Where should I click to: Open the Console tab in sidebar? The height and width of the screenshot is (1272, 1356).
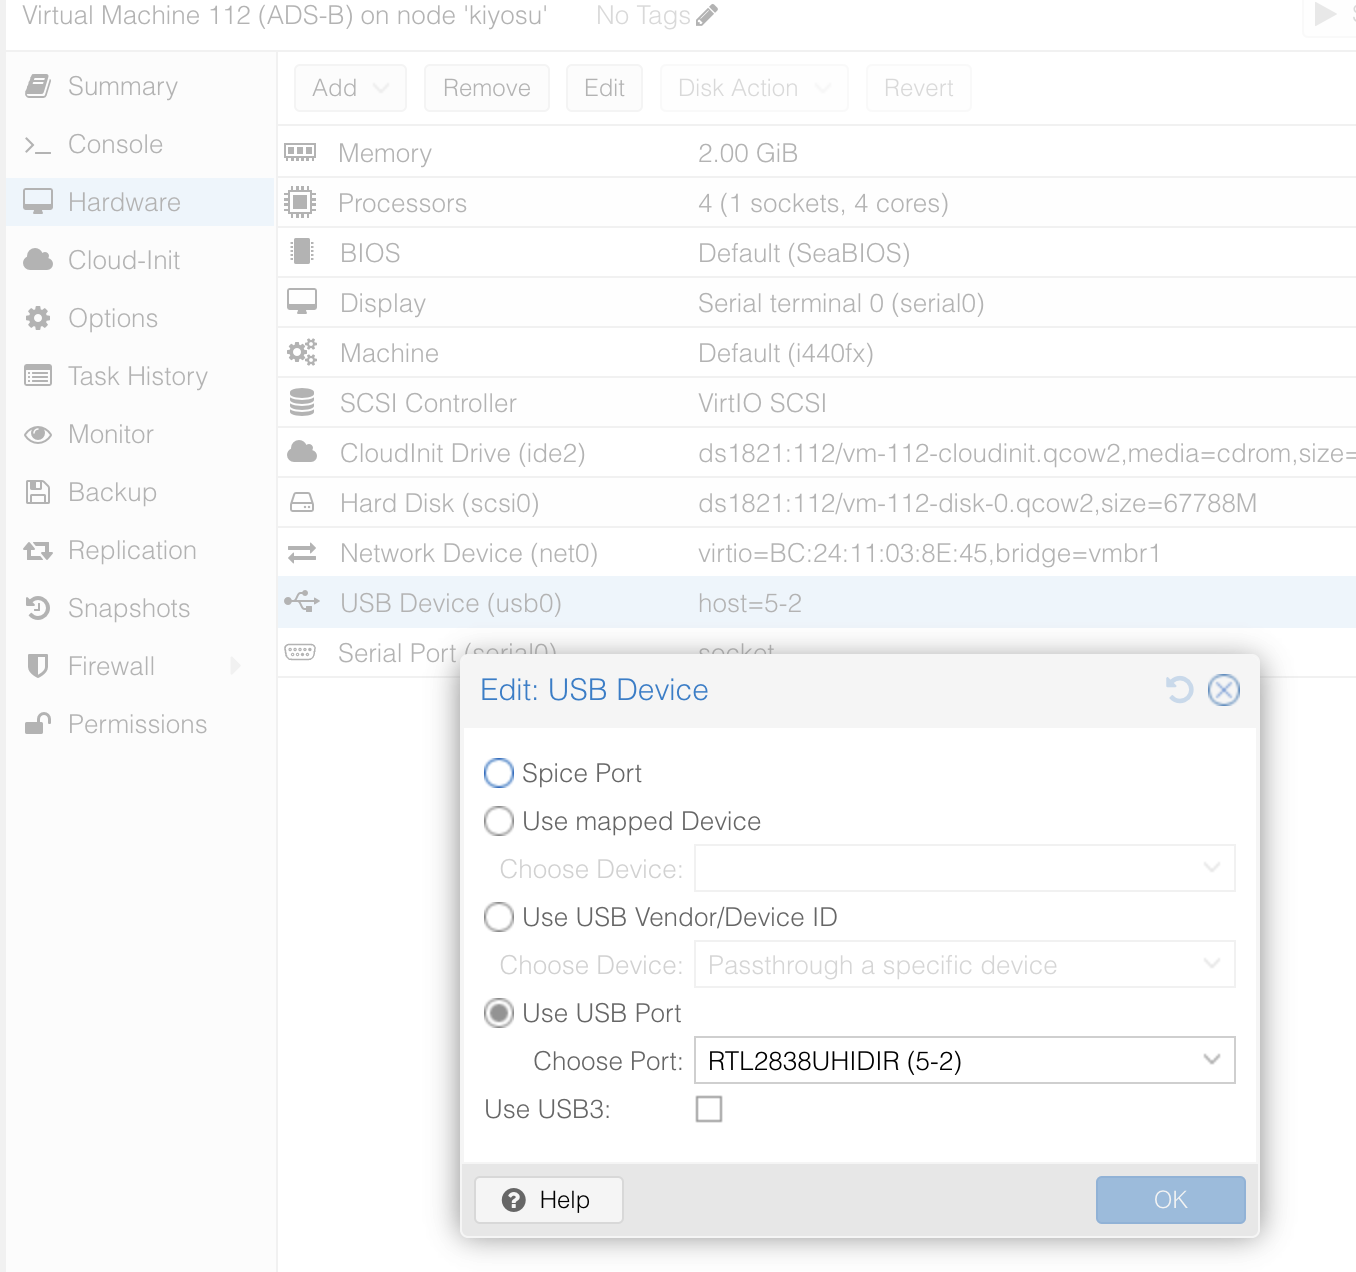tap(115, 144)
